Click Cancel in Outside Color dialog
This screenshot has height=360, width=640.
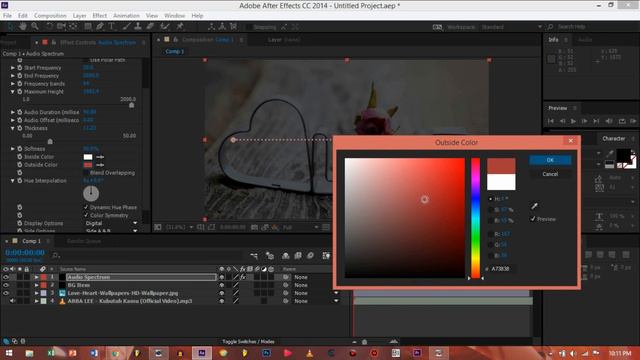tap(550, 174)
